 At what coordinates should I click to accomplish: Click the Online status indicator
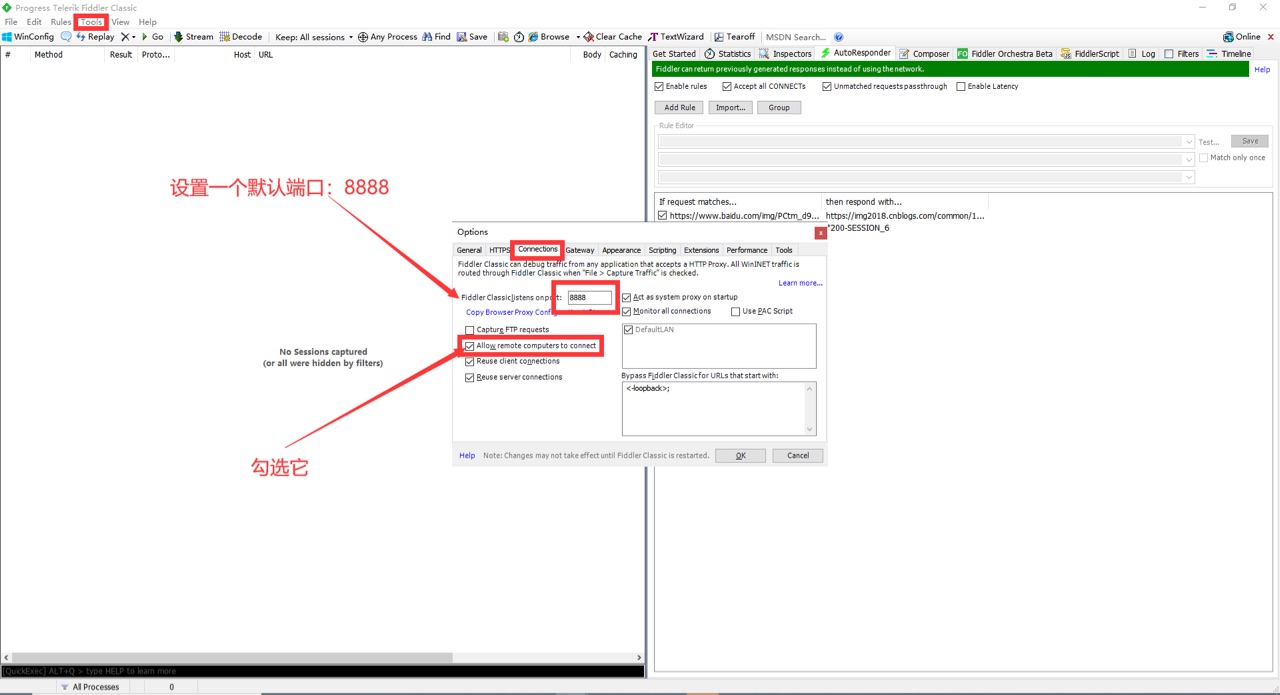pyautogui.click(x=1241, y=37)
